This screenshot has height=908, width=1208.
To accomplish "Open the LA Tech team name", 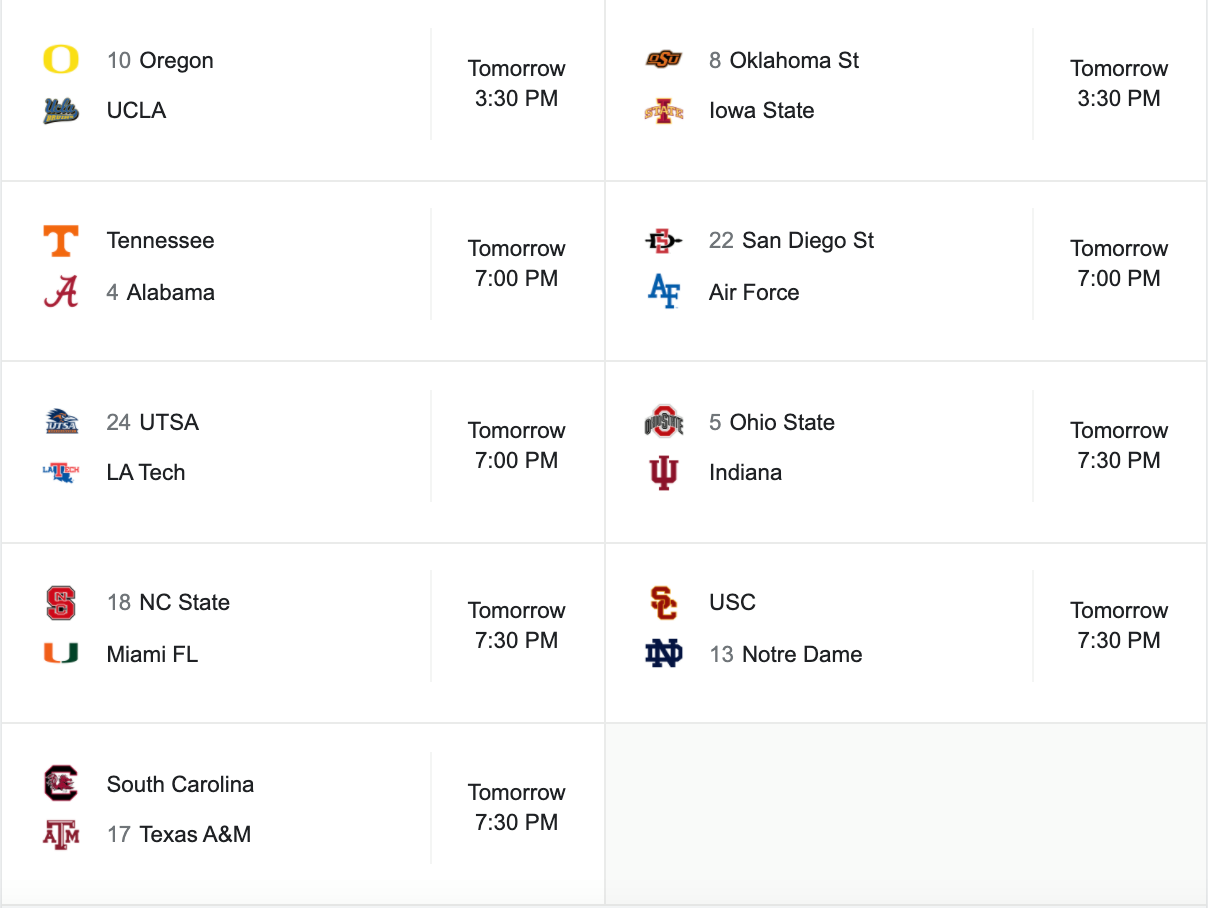I will click(x=146, y=472).
